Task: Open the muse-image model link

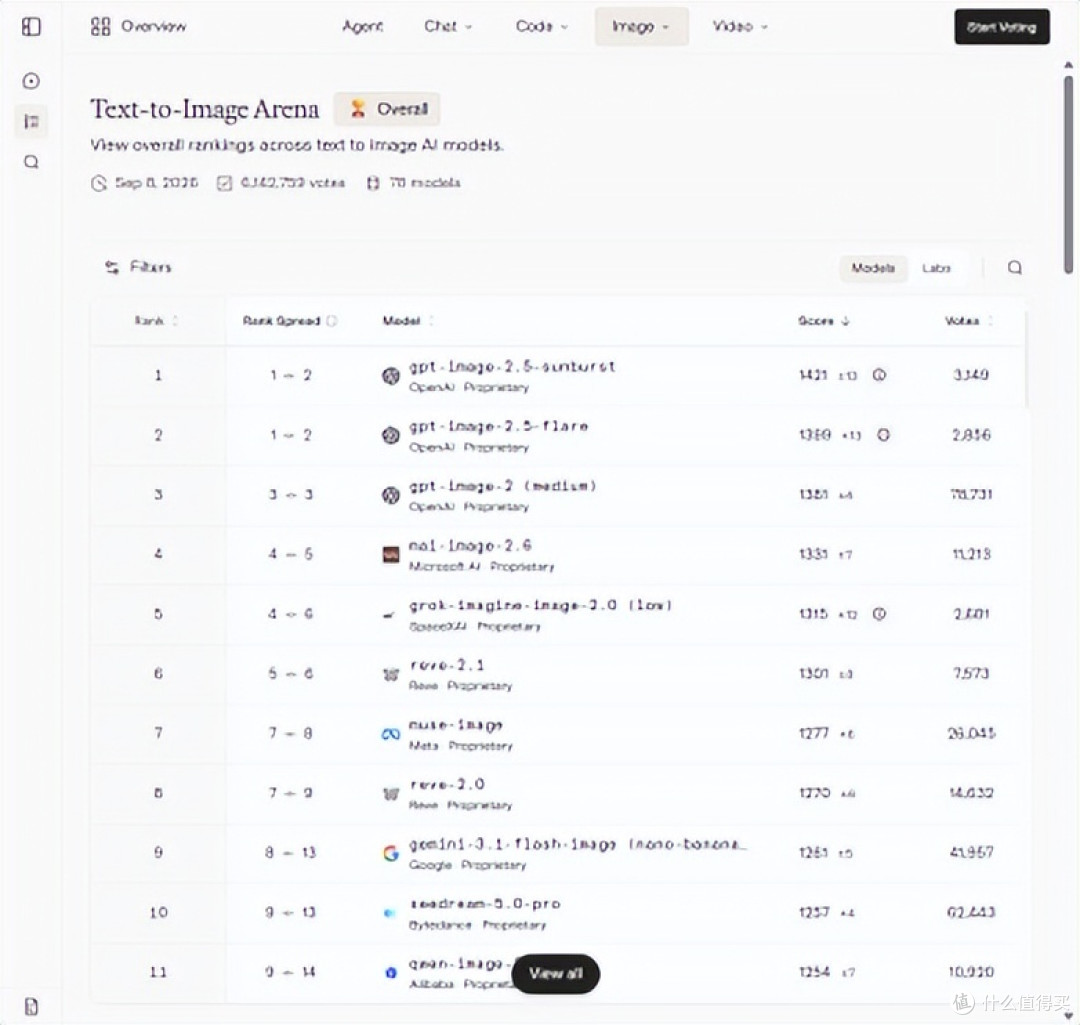Action: (456, 725)
